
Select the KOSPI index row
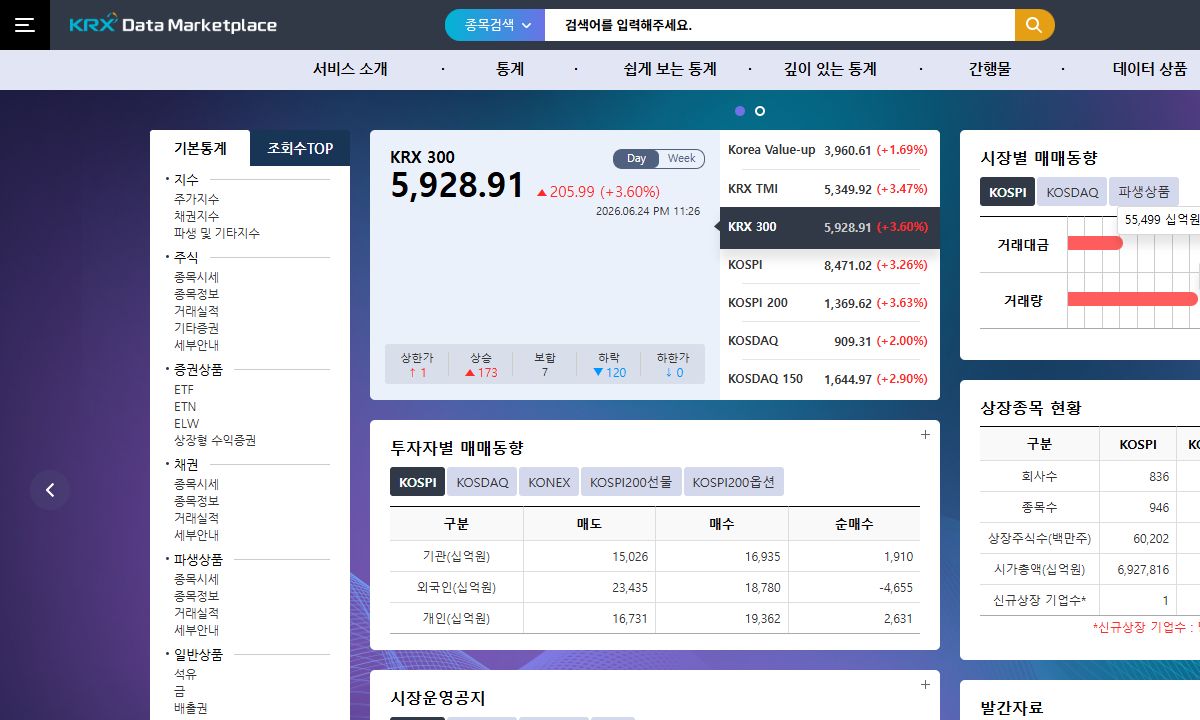(828, 265)
